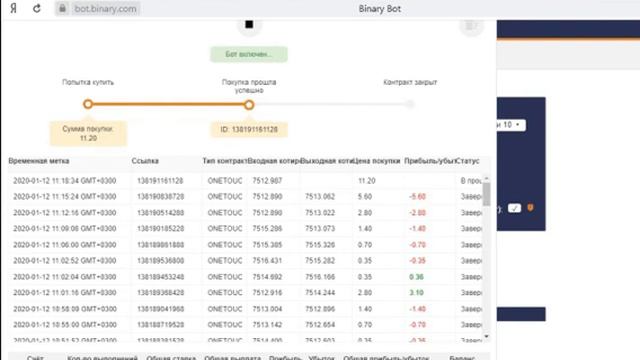Click the green profit value 0.36
Image resolution: width=640 pixels, height=360 pixels.
416,277
